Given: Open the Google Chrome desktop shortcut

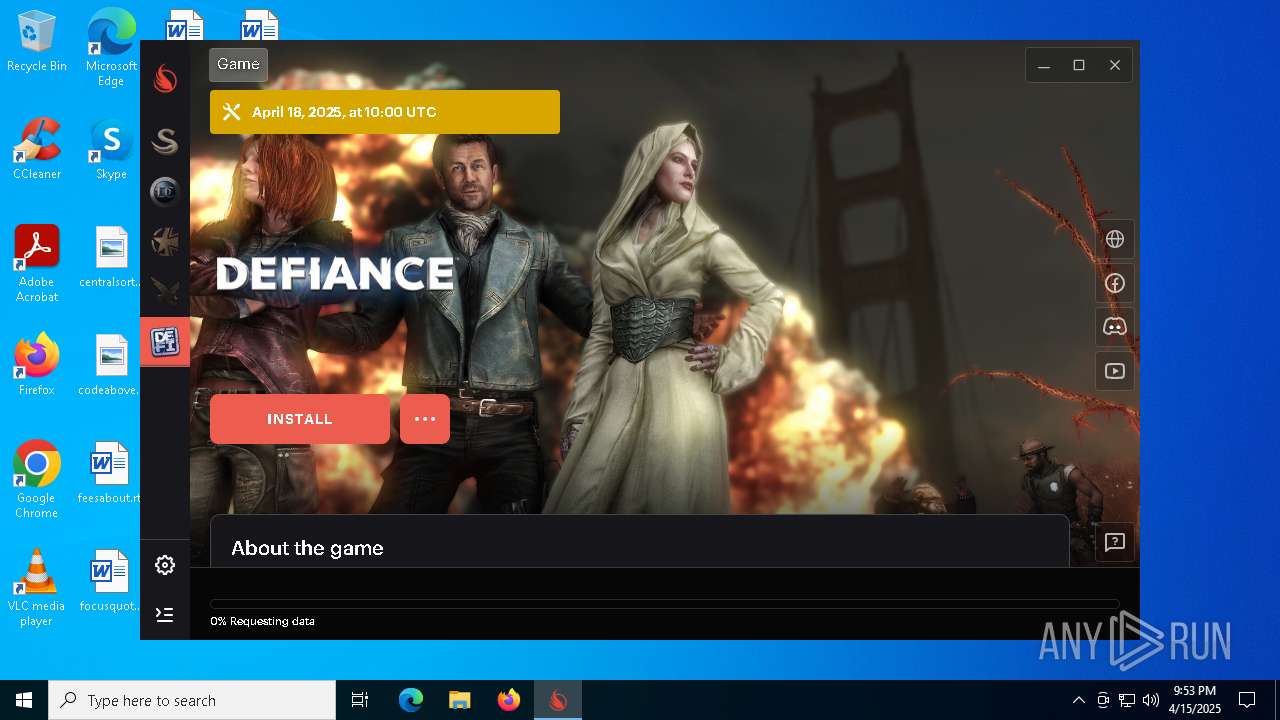Looking at the screenshot, I should click(37, 480).
